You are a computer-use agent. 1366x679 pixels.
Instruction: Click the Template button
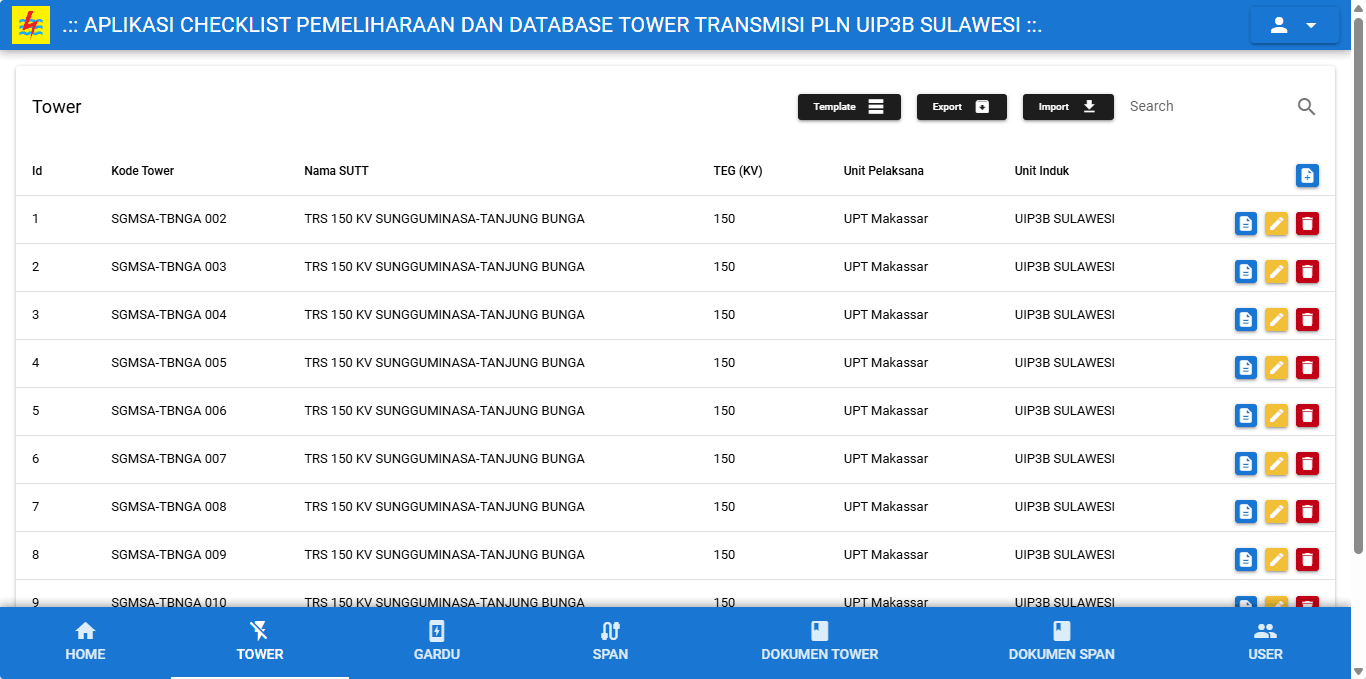point(849,107)
